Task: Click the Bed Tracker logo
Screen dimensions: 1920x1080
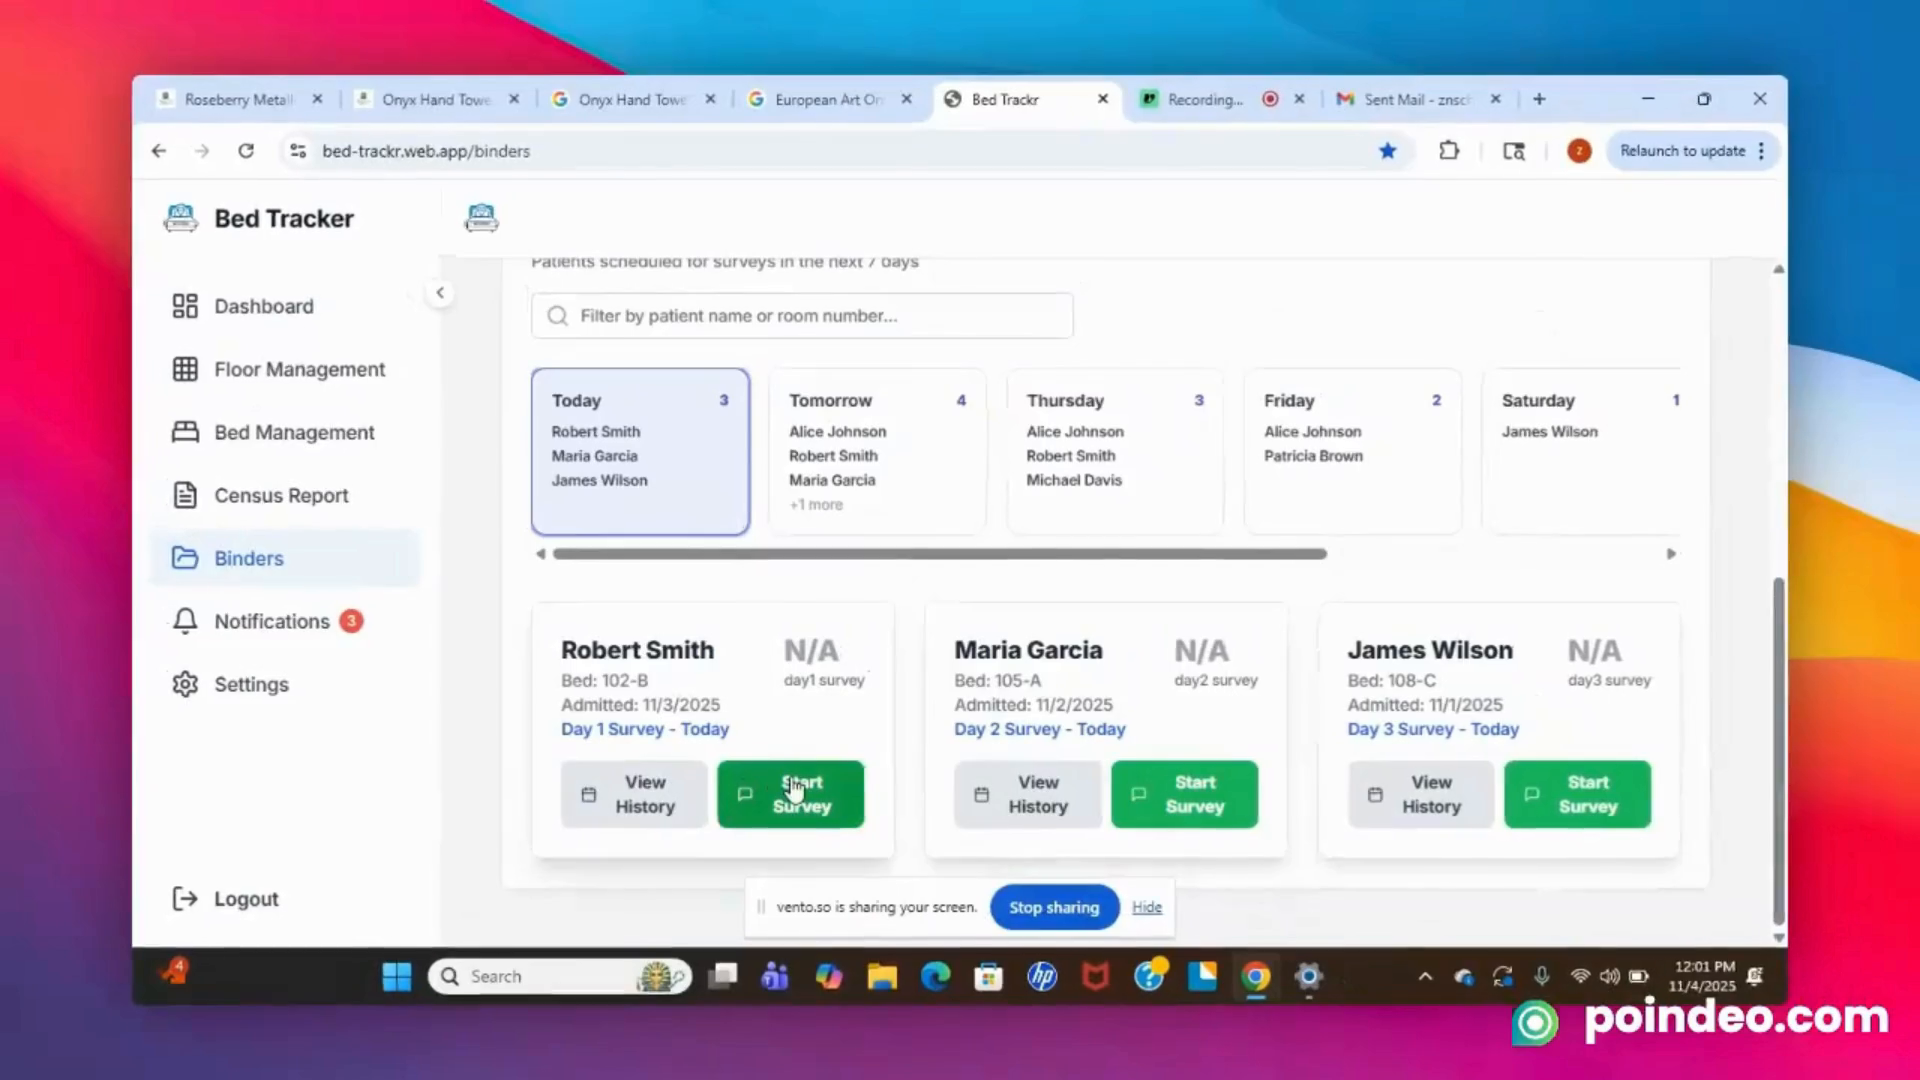Action: pyautogui.click(x=181, y=218)
